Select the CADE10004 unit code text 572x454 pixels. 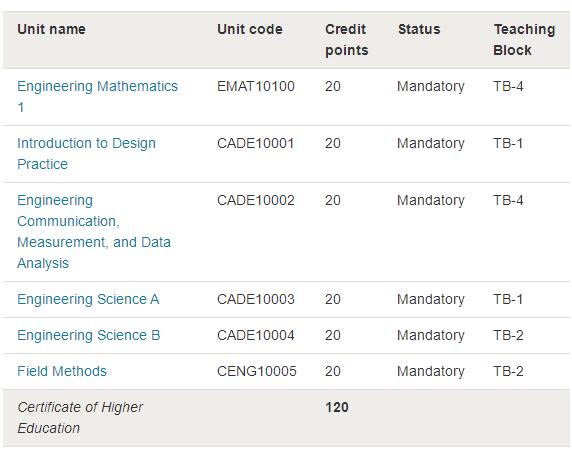[256, 335]
